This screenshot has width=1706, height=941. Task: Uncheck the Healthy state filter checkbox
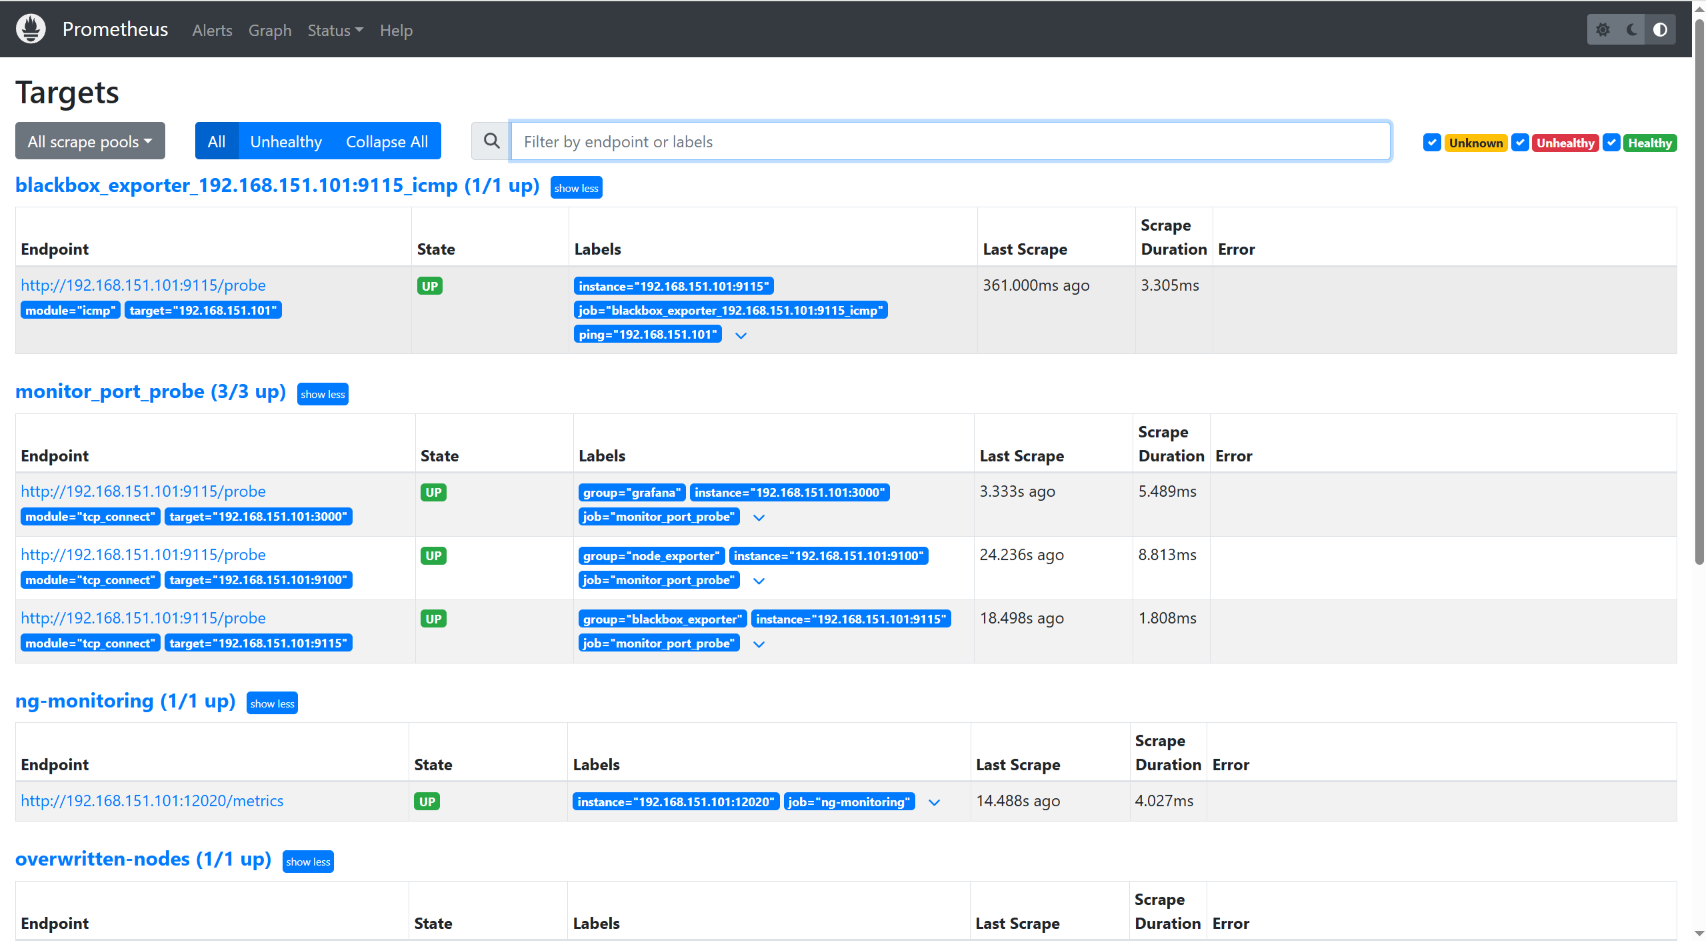pyautogui.click(x=1611, y=143)
